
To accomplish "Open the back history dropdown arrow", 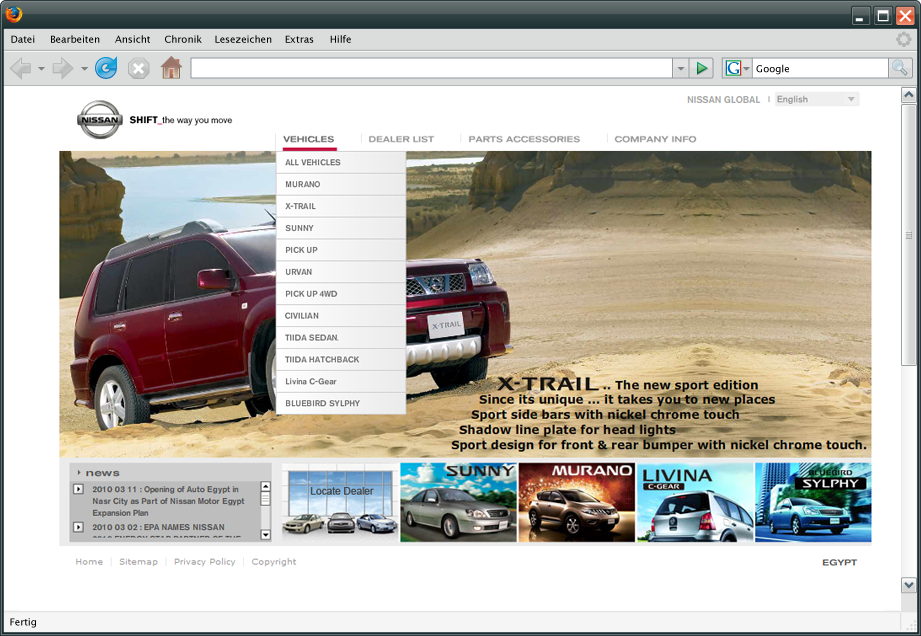I will pos(41,69).
